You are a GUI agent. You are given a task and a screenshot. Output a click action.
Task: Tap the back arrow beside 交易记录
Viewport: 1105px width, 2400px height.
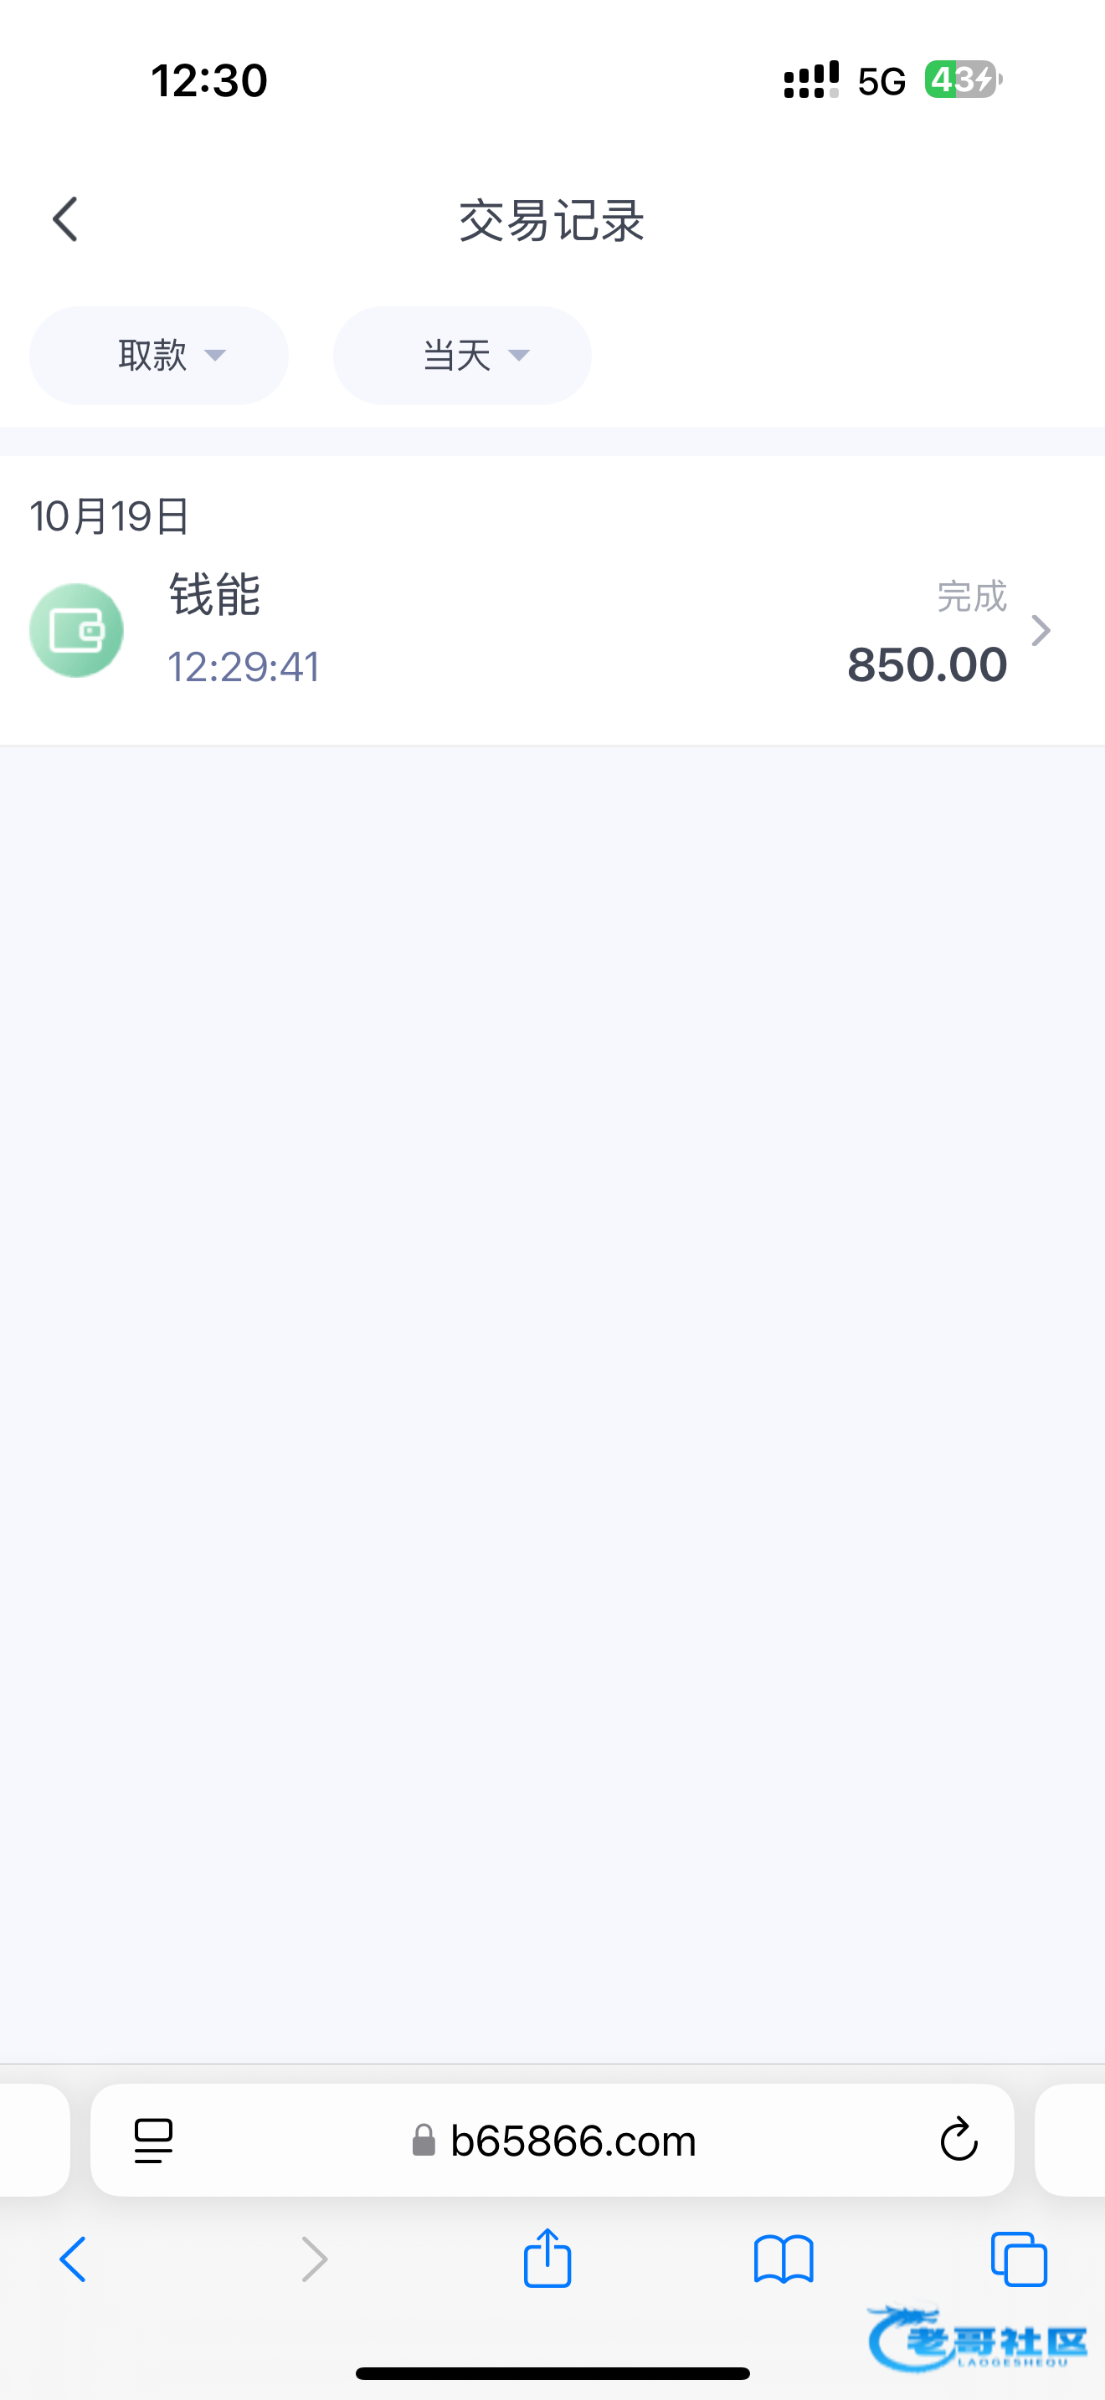pos(66,220)
